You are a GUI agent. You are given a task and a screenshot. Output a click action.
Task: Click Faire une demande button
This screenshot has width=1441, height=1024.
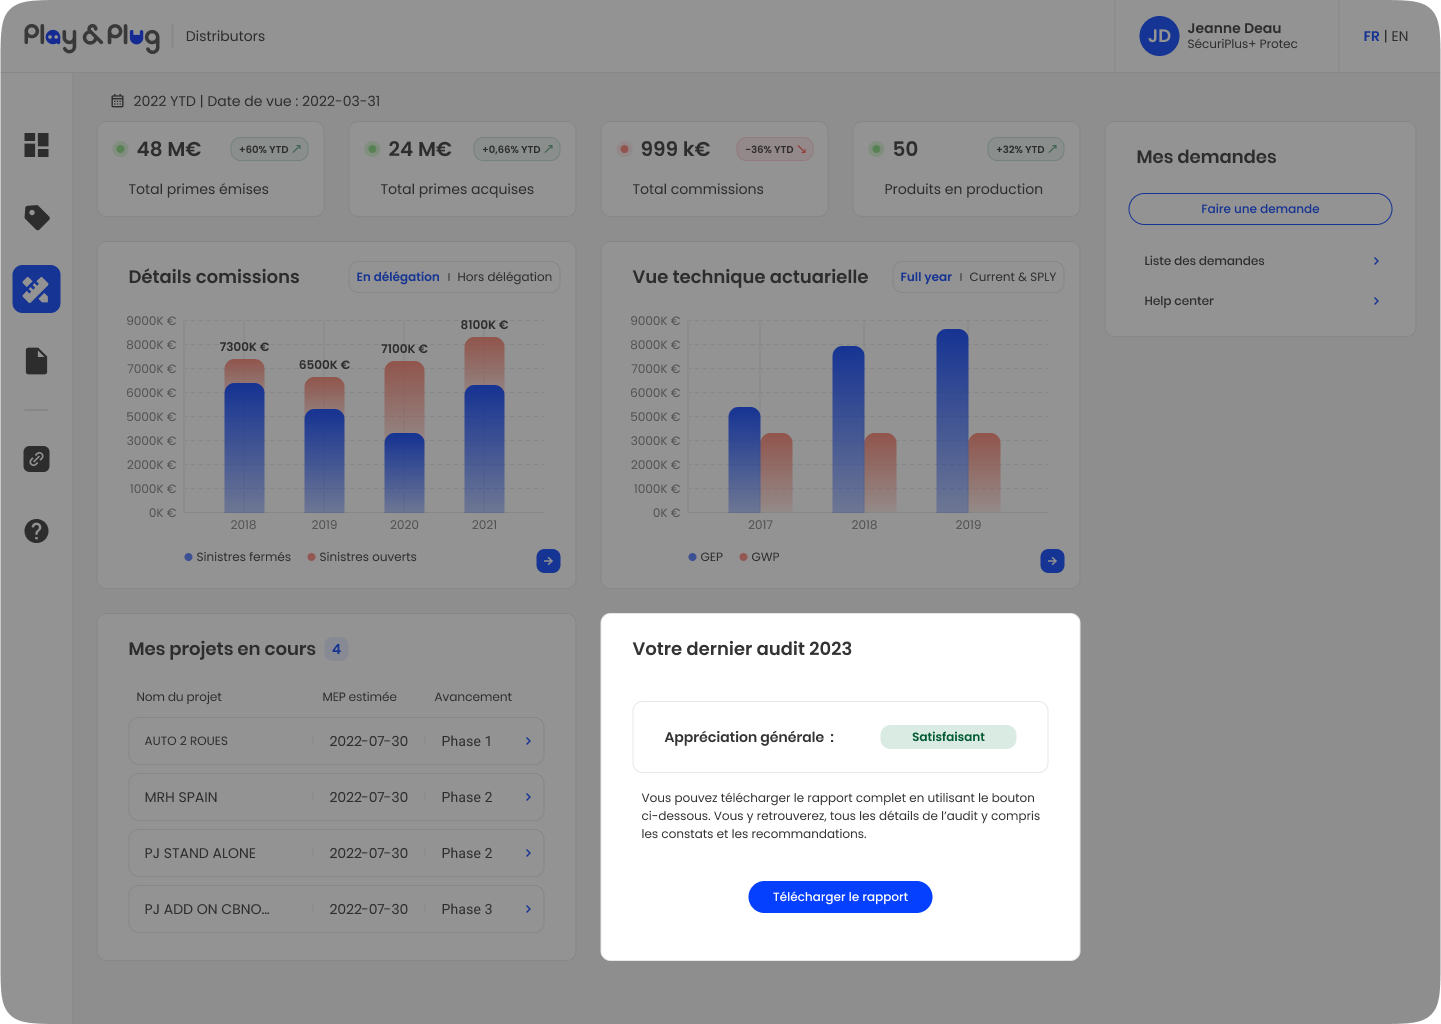coord(1260,209)
